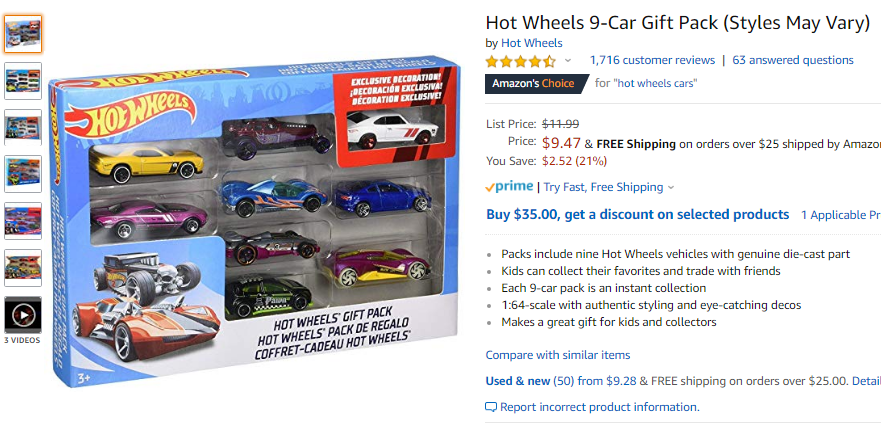Expand the rating breakdown arrow
Viewport: 881px width, 438px height.
[x=567, y=61]
